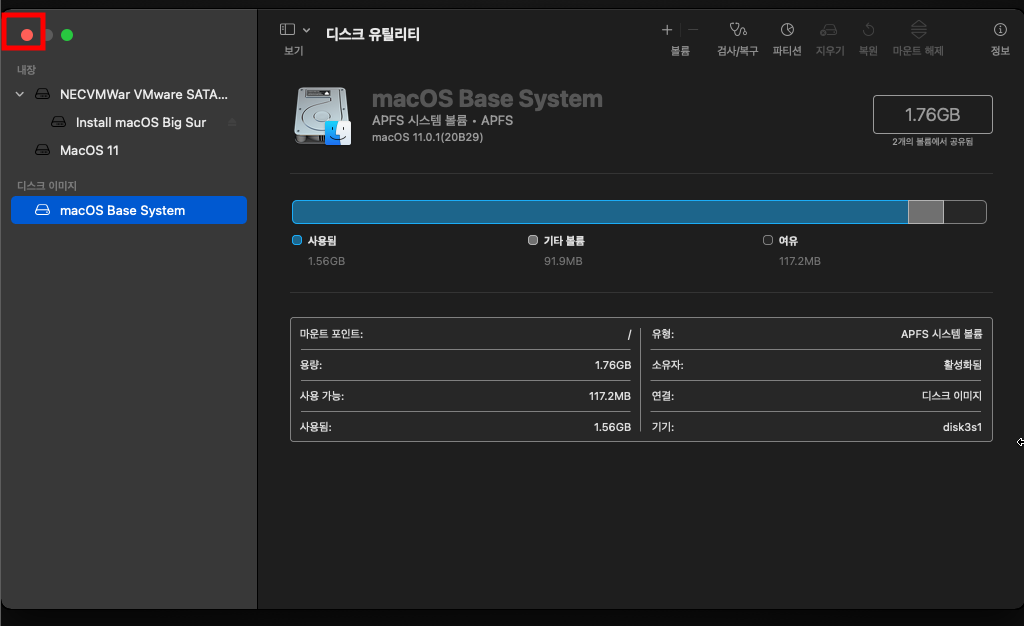The height and width of the screenshot is (626, 1024).
Task: Click the 사용됨 blue legend swatch
Action: point(297,240)
